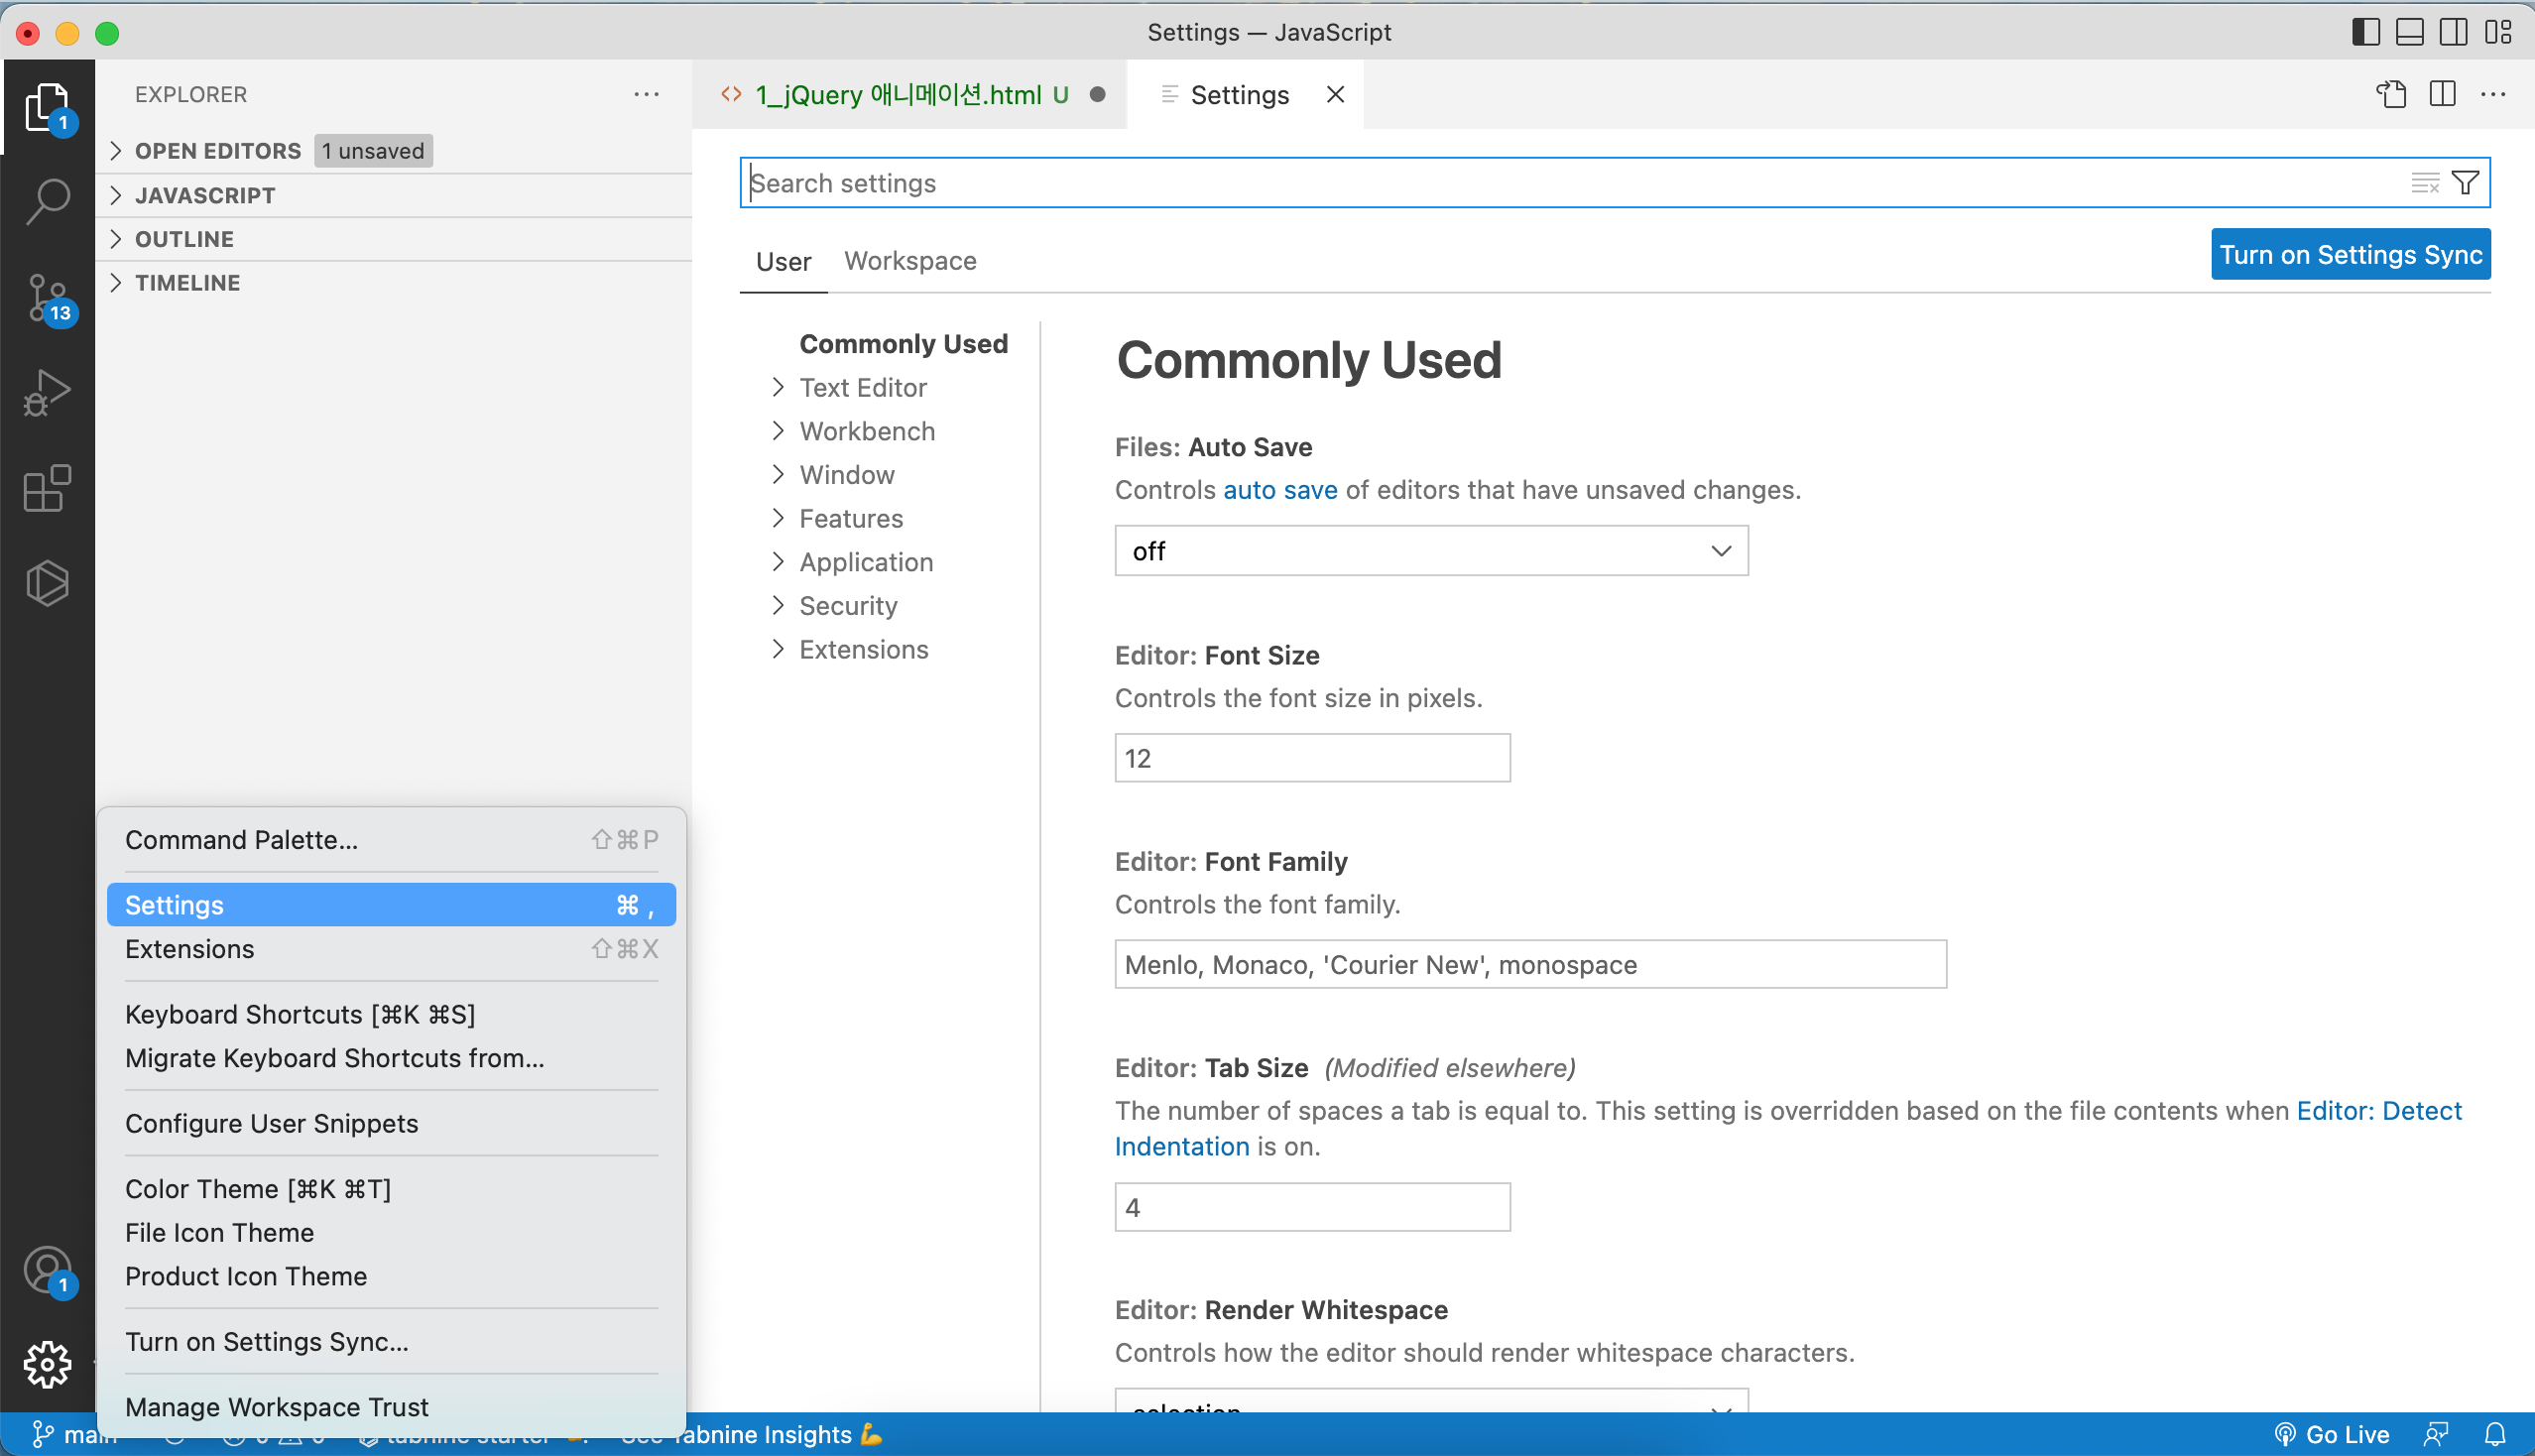Toggle the primary side bar visibility
Image resolution: width=2535 pixels, height=1456 pixels.
tap(2365, 32)
